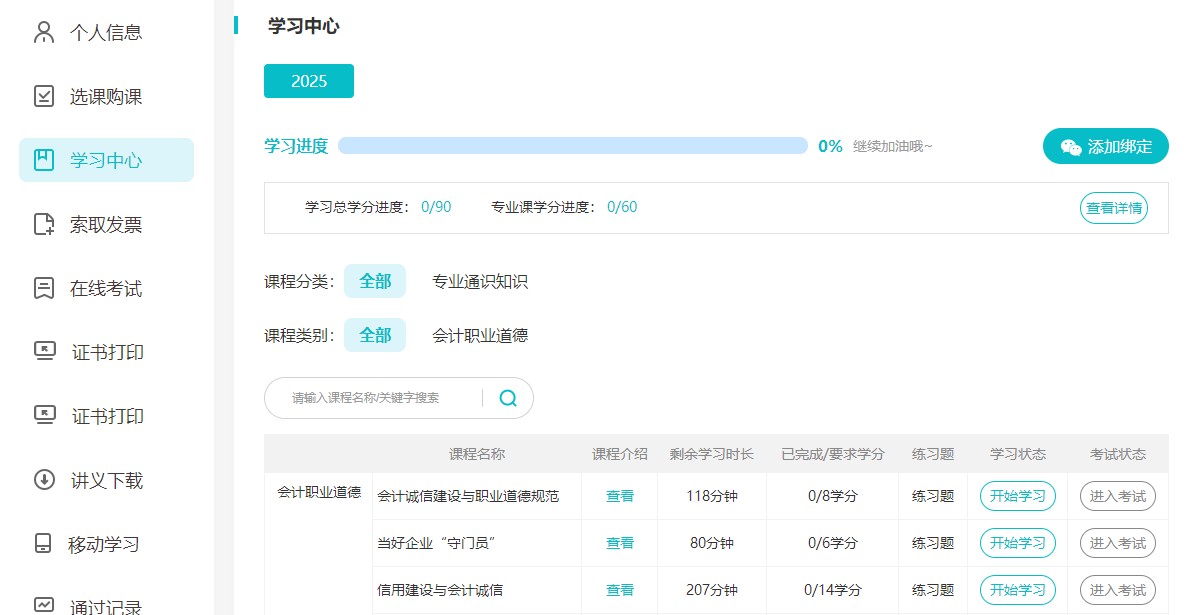
Task: Click the WeChat icon on 添加绑定
Action: (x=1070, y=147)
